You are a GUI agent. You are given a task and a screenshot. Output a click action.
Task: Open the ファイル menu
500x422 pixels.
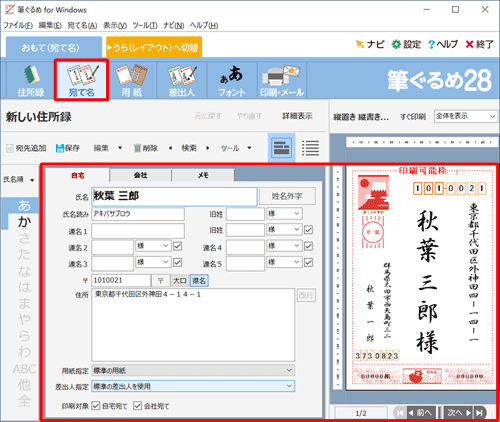pos(18,25)
